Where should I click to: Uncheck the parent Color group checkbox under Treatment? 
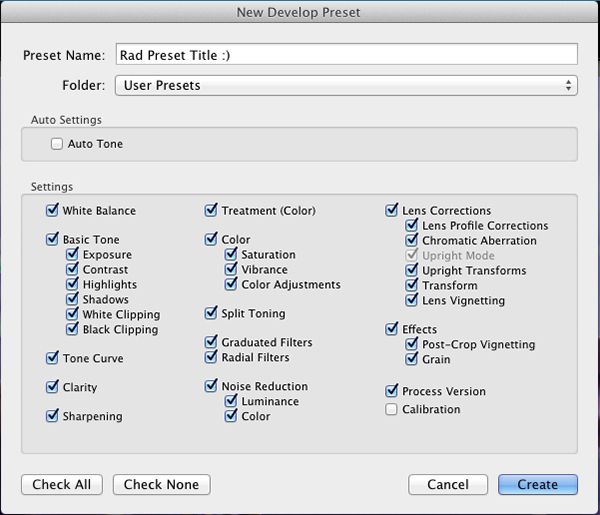point(211,240)
